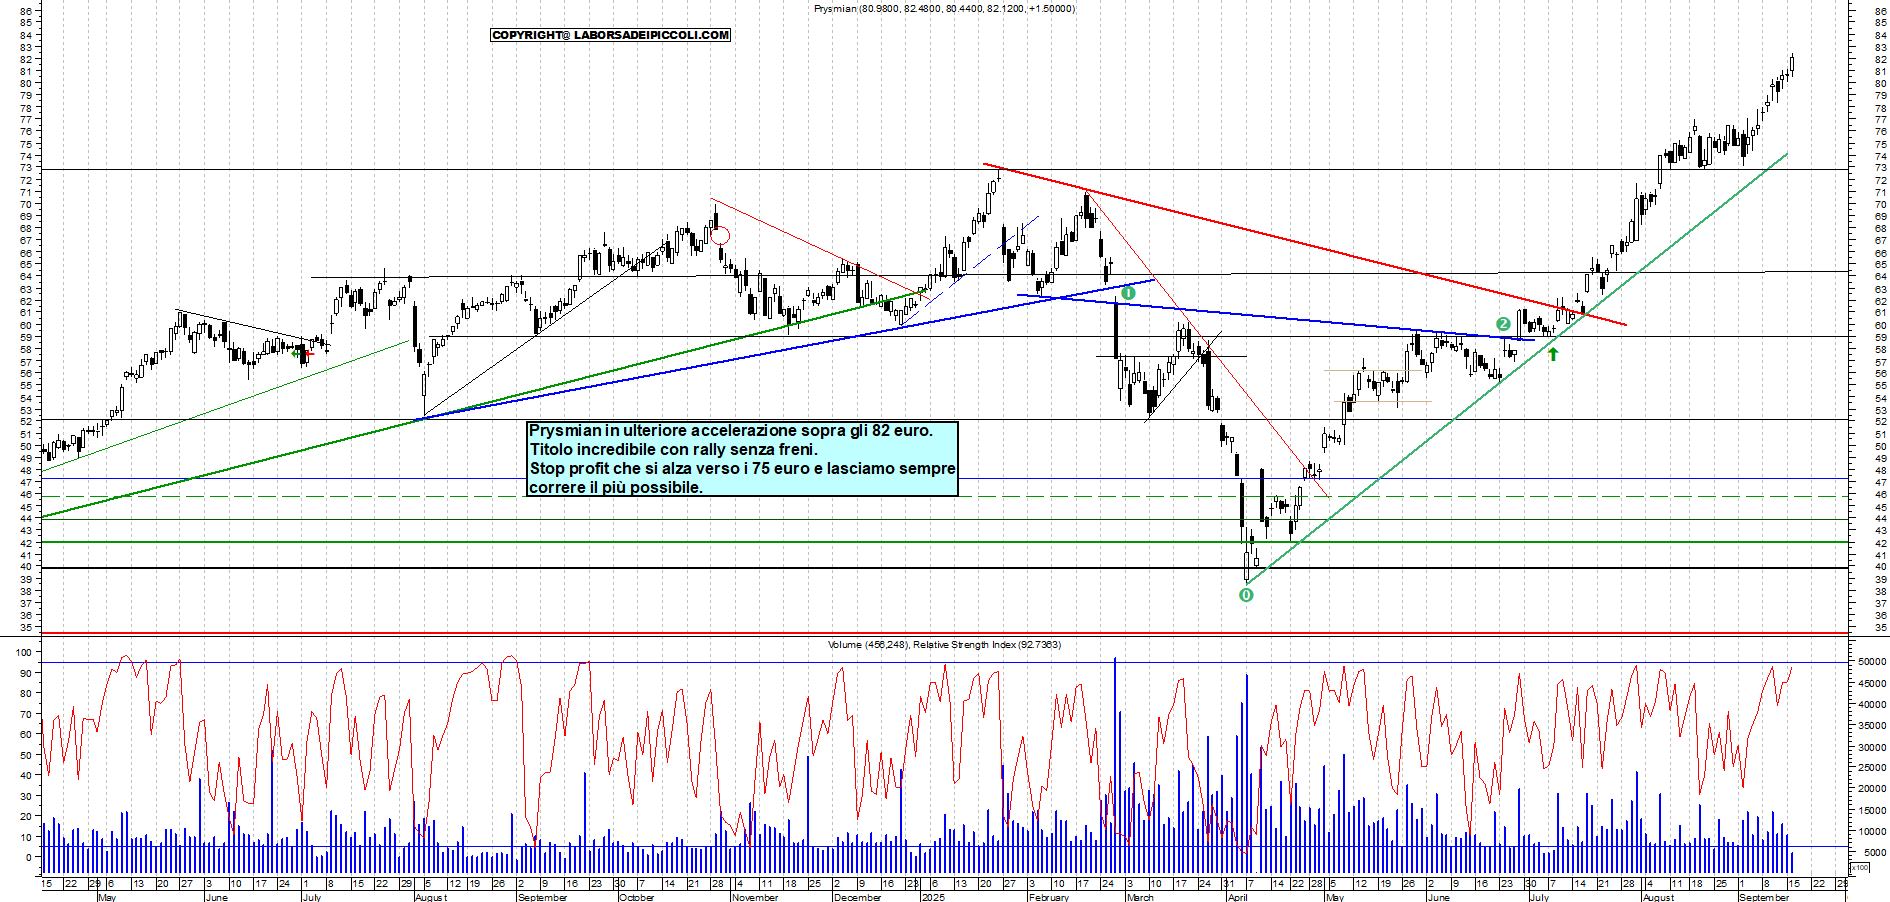Click the 100 label on the RSI scale
Image resolution: width=1890 pixels, height=902 pixels.
point(26,652)
